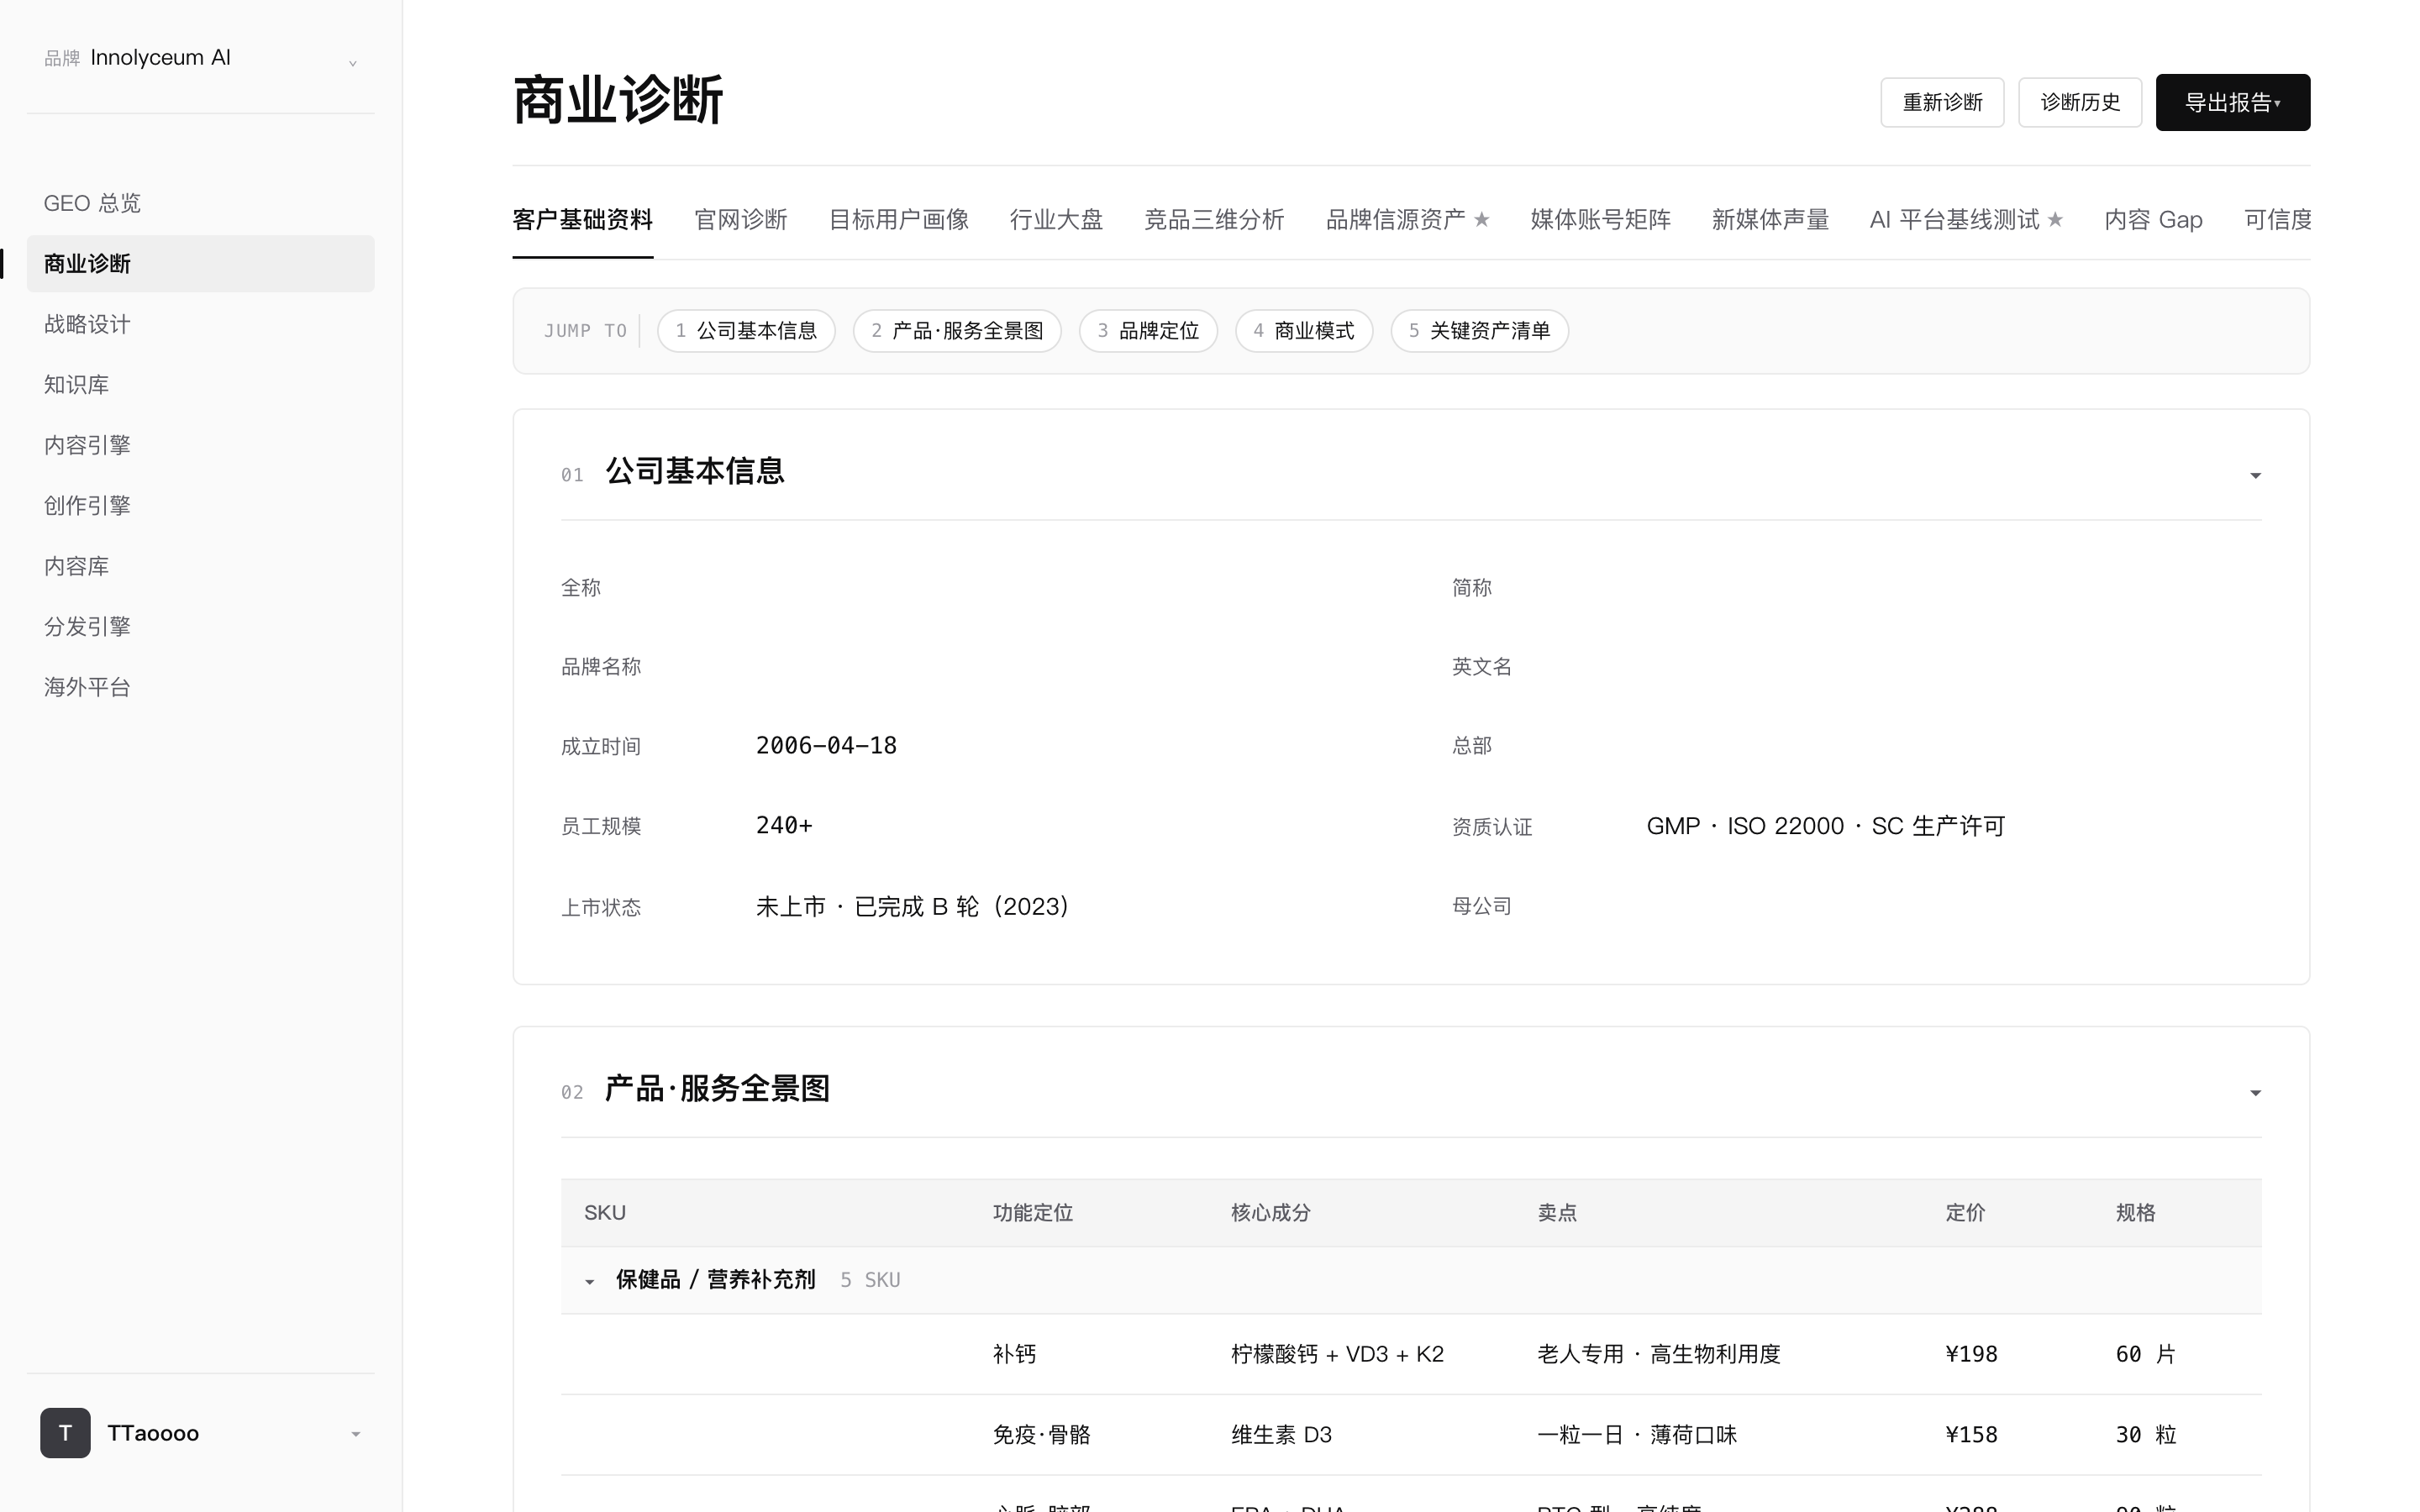Navigate to 创作引擎
This screenshot has height=1512, width=2420.
(x=200, y=506)
